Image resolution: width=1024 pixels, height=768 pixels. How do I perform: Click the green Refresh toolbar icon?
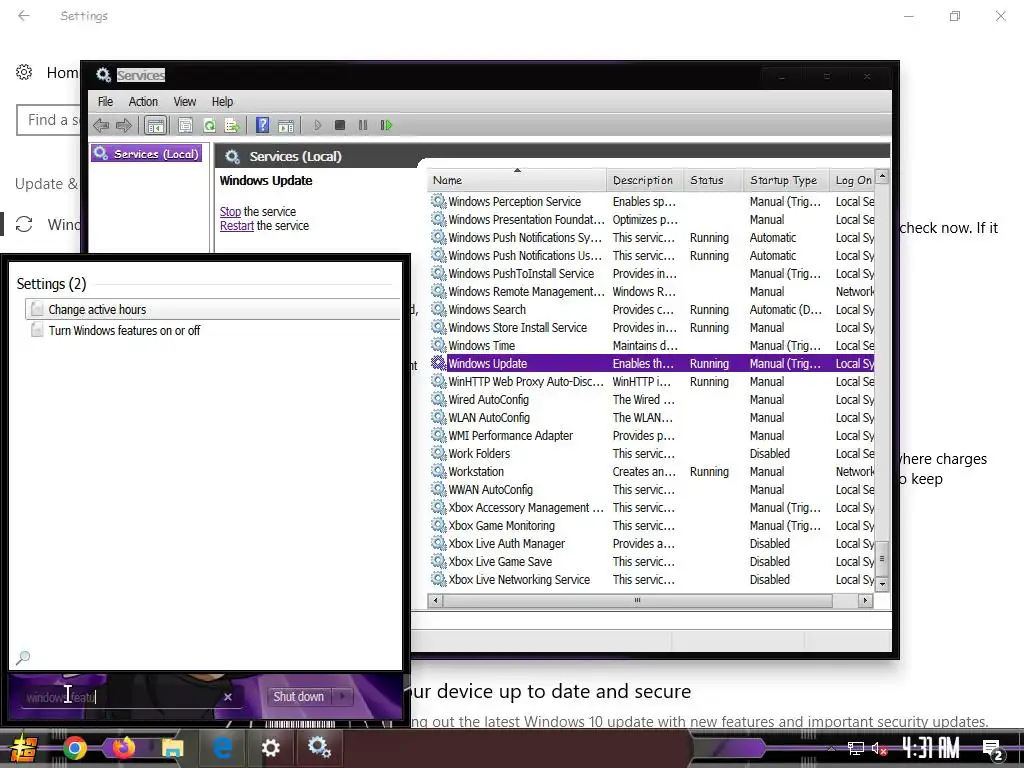[209, 125]
